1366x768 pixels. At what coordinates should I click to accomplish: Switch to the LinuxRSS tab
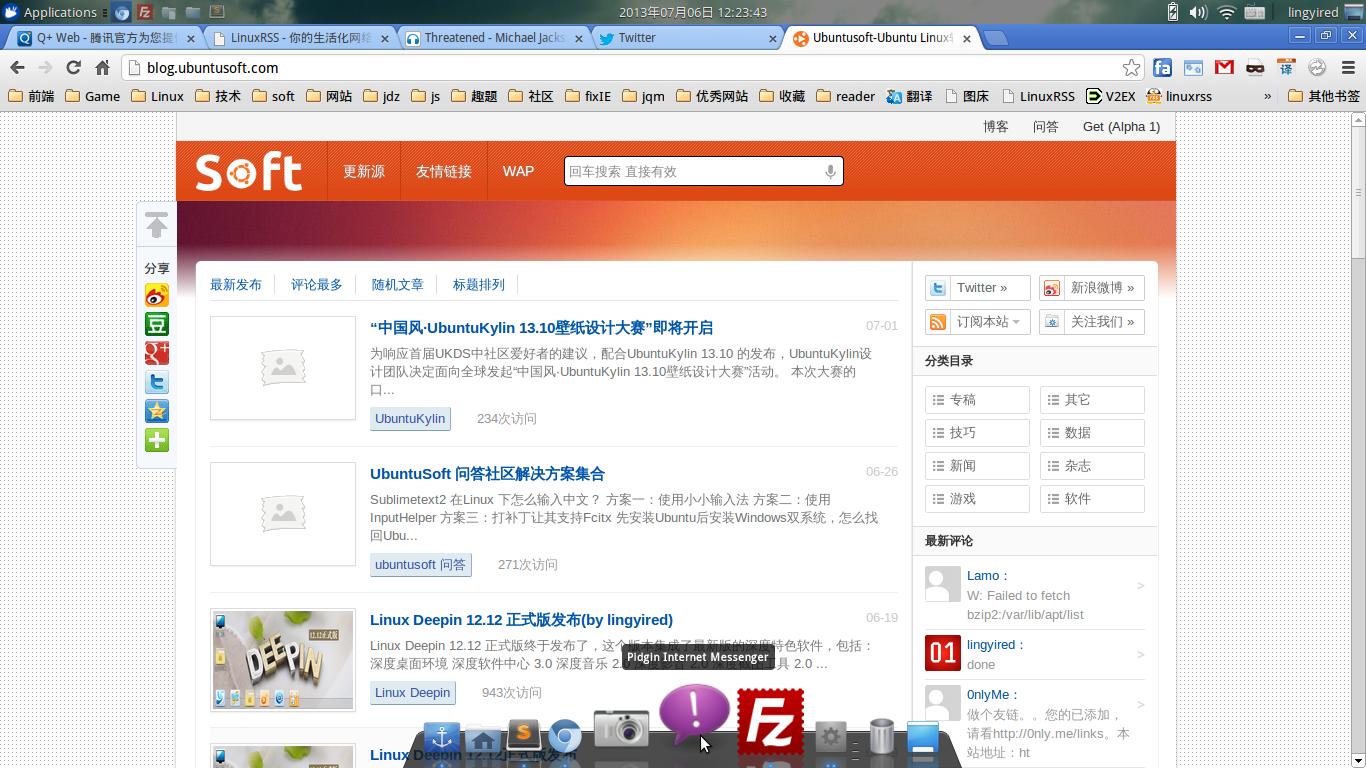click(300, 38)
